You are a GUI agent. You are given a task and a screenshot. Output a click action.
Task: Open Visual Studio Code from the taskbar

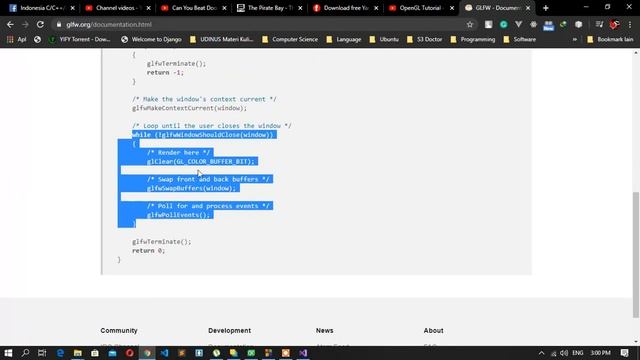164,353
